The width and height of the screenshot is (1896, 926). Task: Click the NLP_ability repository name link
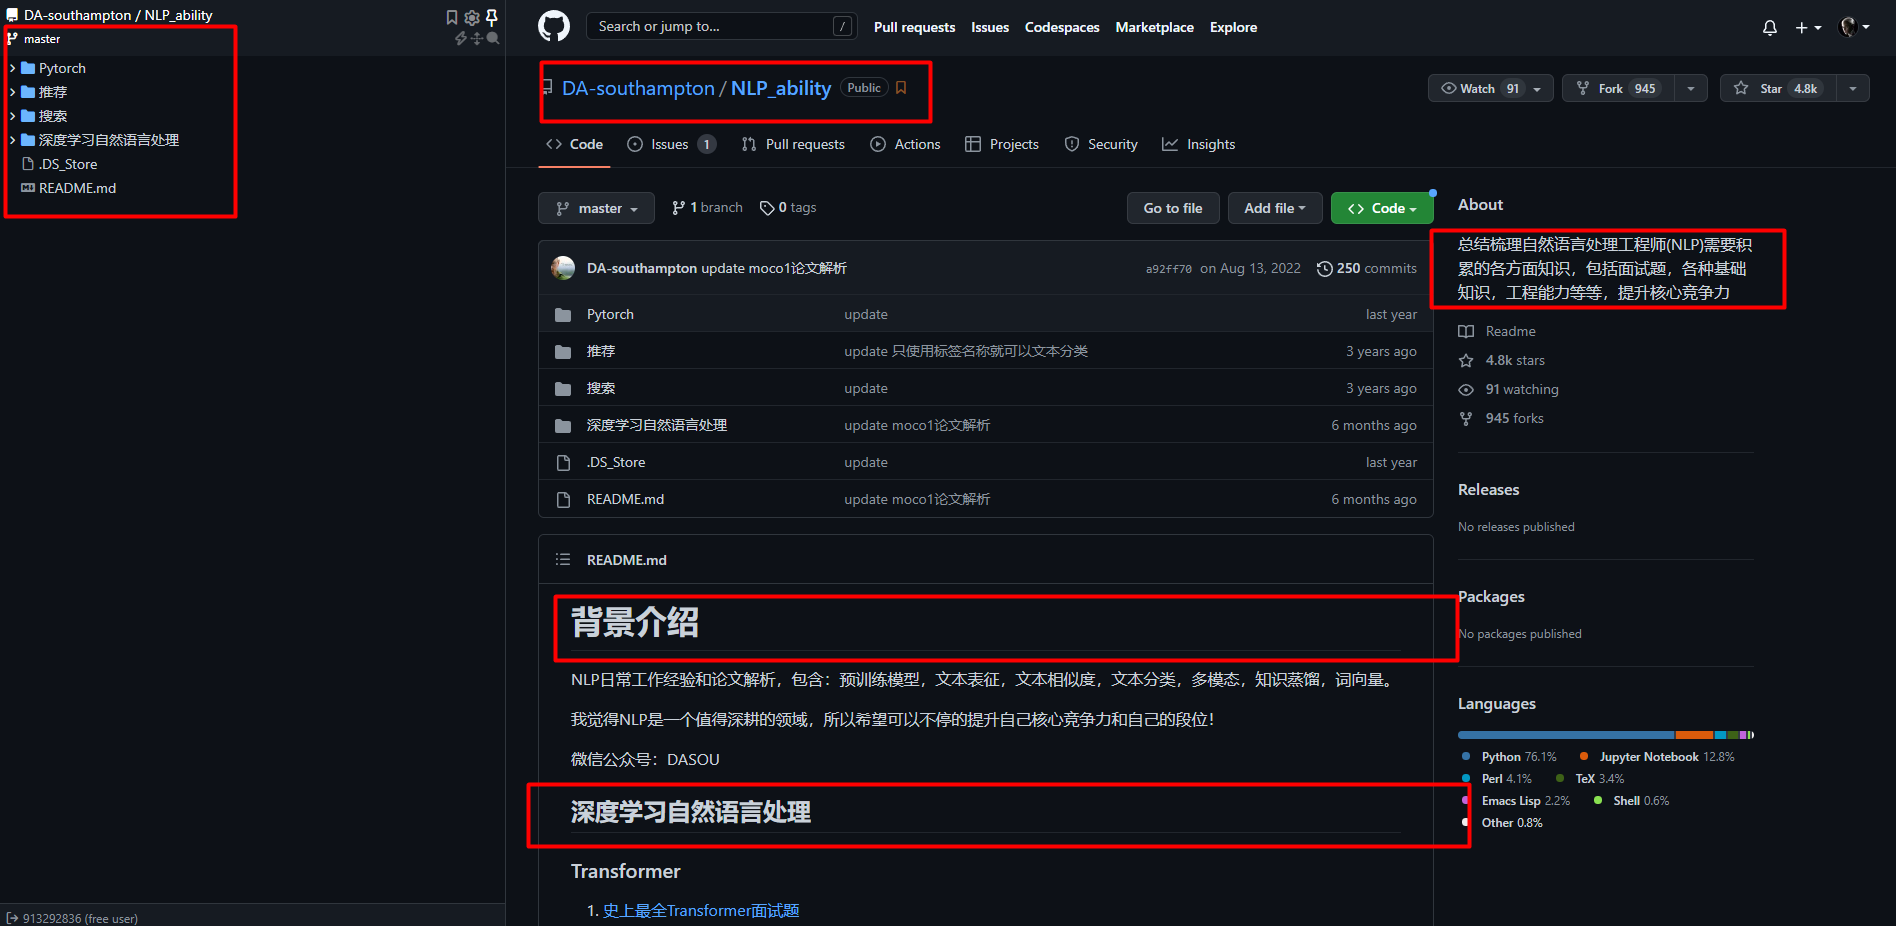[781, 88]
